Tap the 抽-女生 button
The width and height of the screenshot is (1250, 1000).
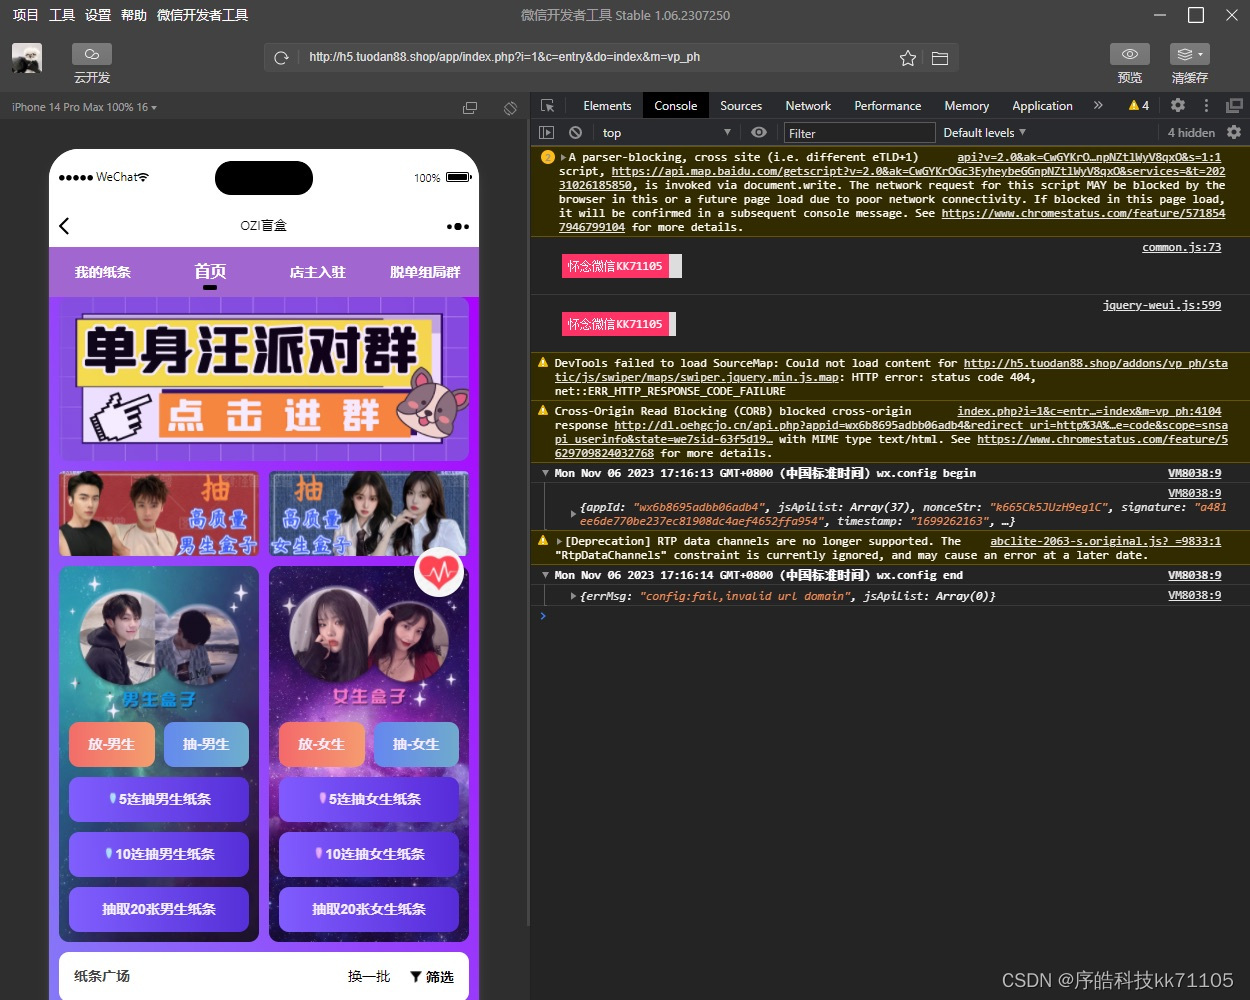click(416, 744)
